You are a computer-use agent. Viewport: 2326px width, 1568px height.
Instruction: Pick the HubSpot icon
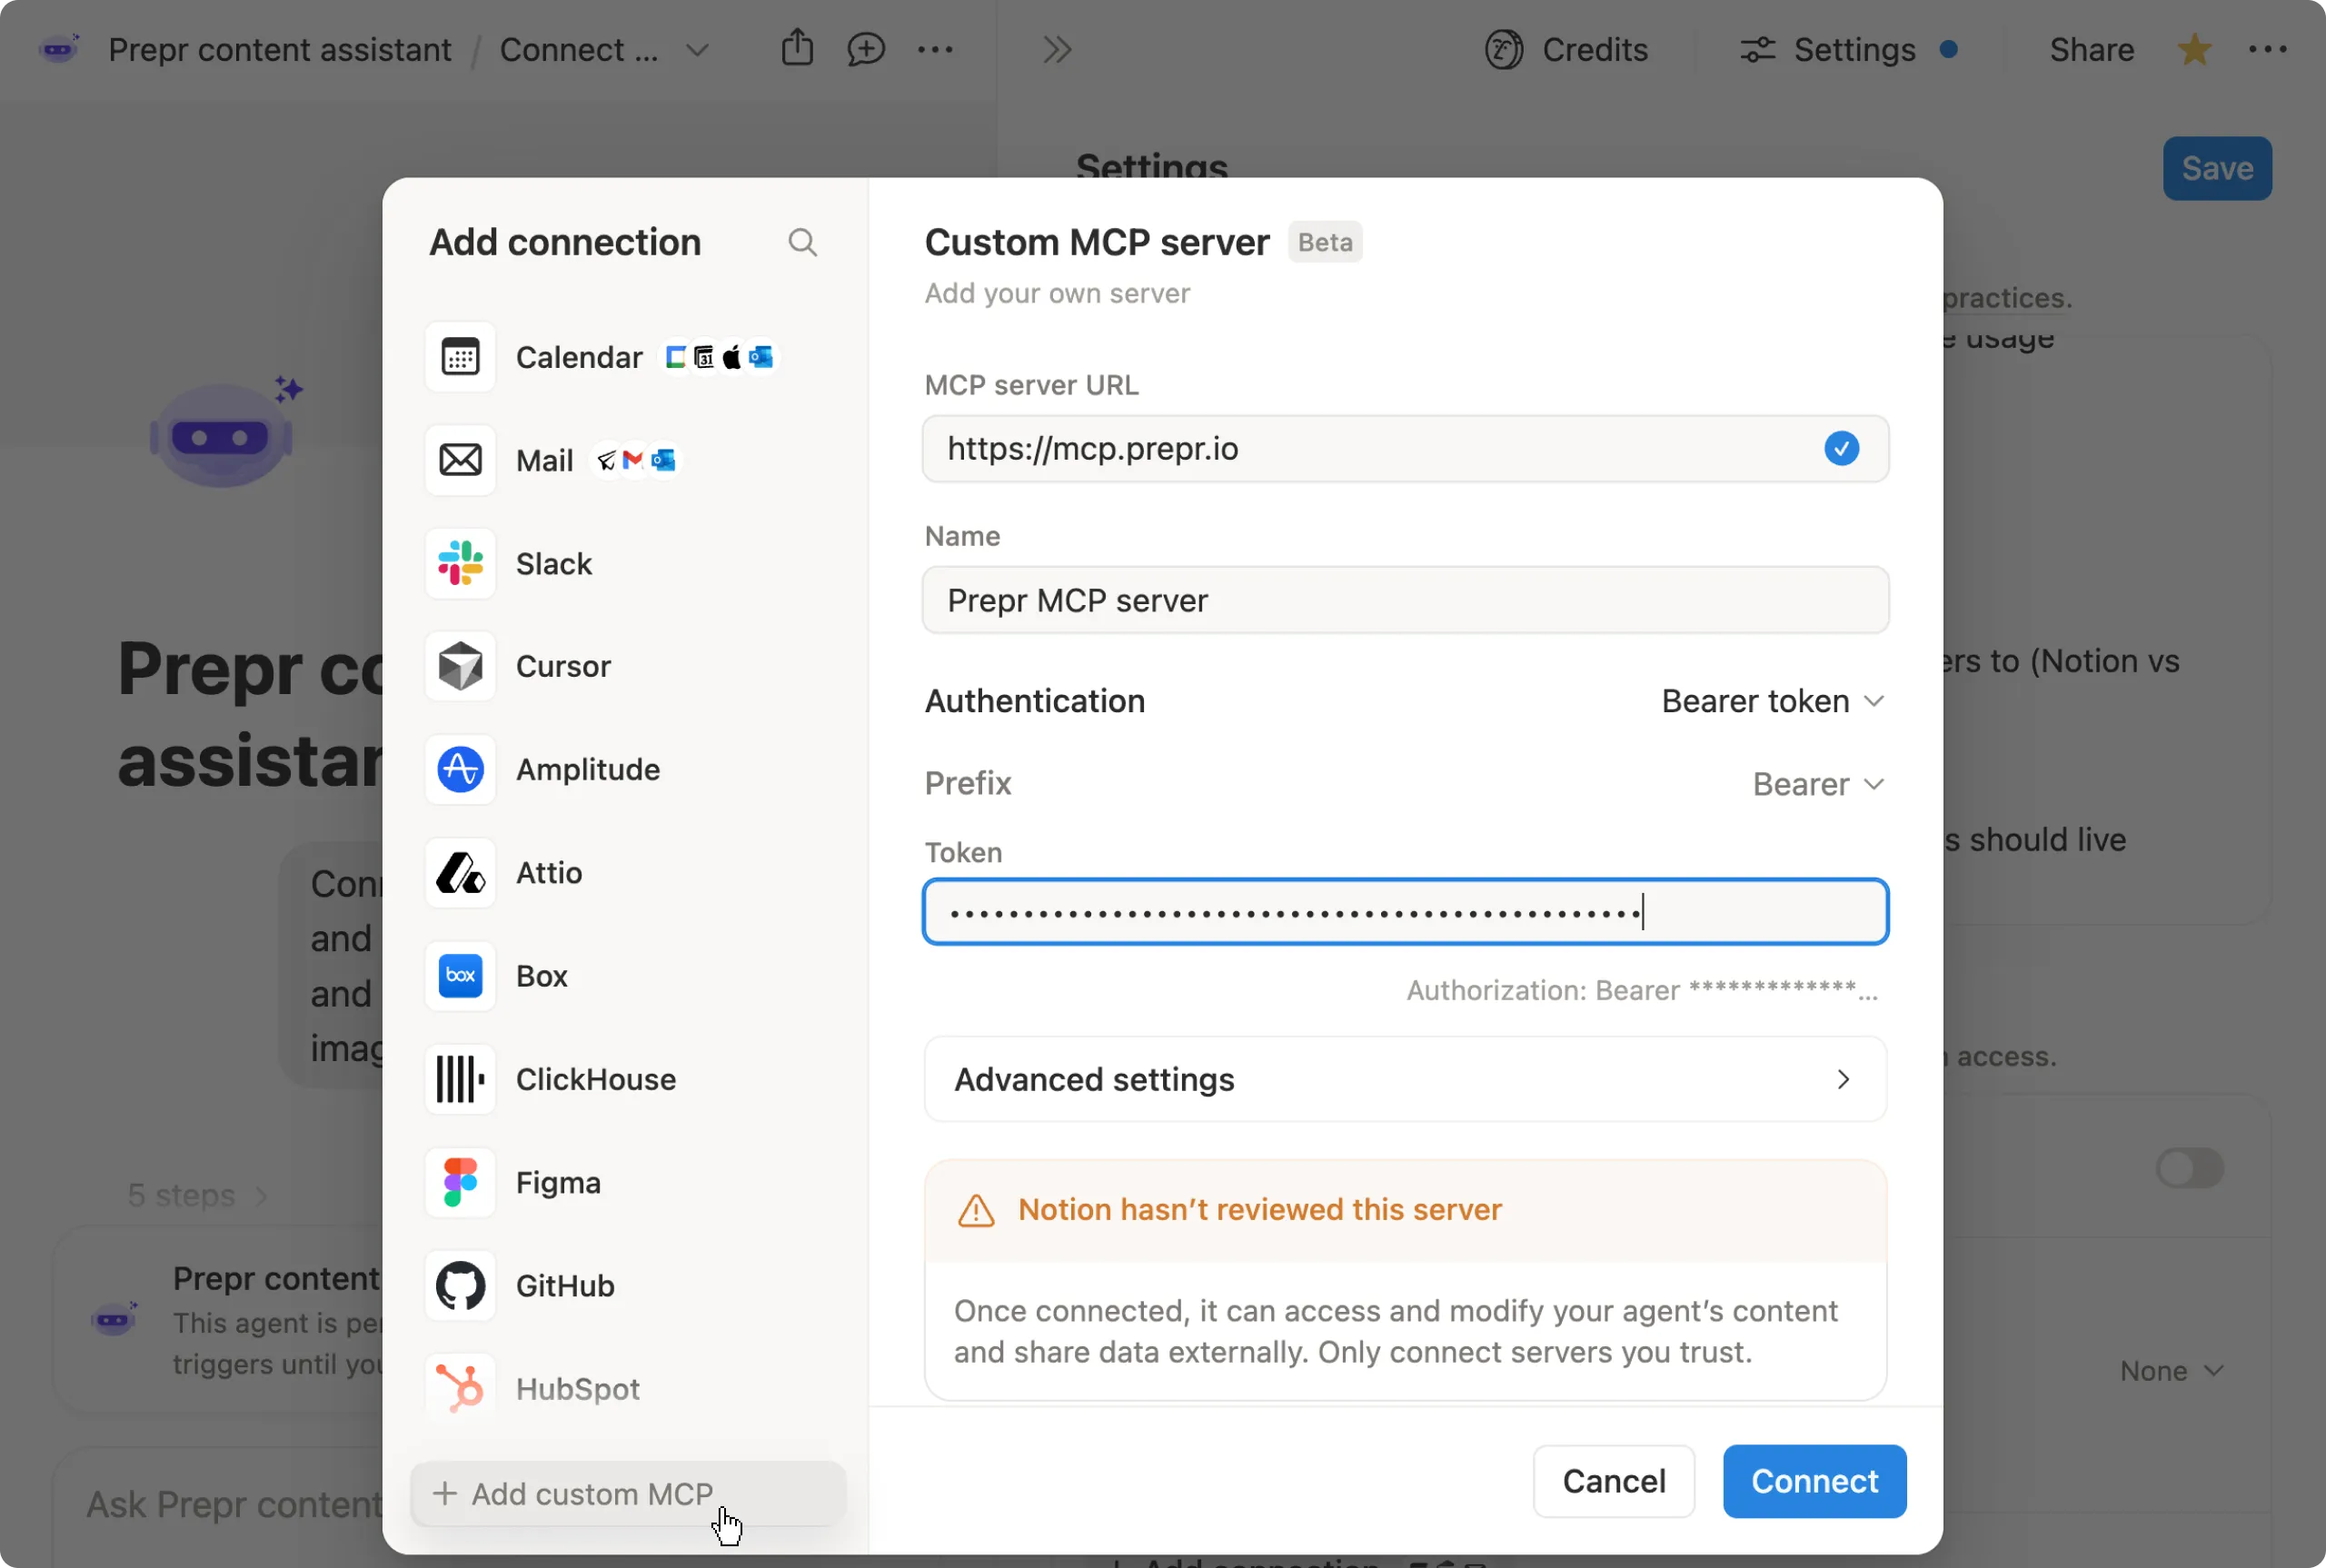(x=460, y=1389)
